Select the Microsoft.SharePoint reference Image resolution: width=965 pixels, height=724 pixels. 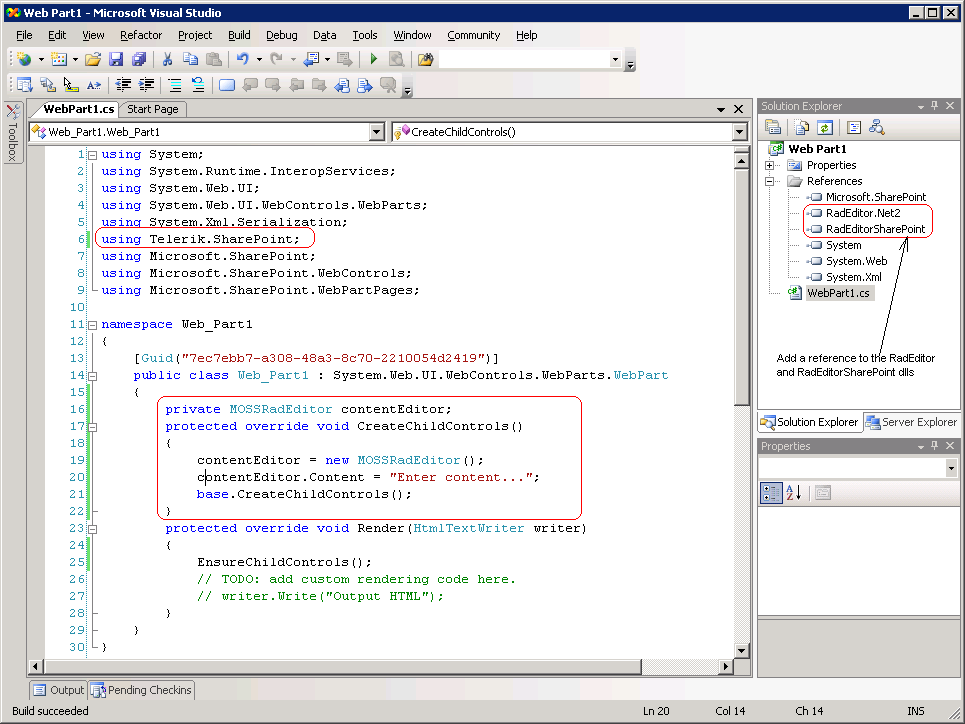tap(876, 197)
